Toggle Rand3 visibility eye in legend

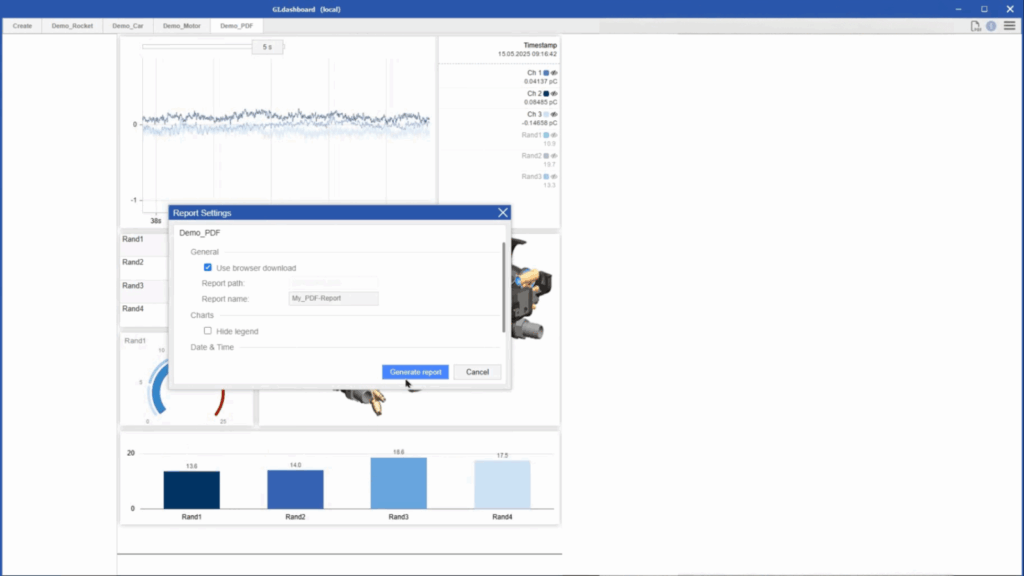[554, 177]
